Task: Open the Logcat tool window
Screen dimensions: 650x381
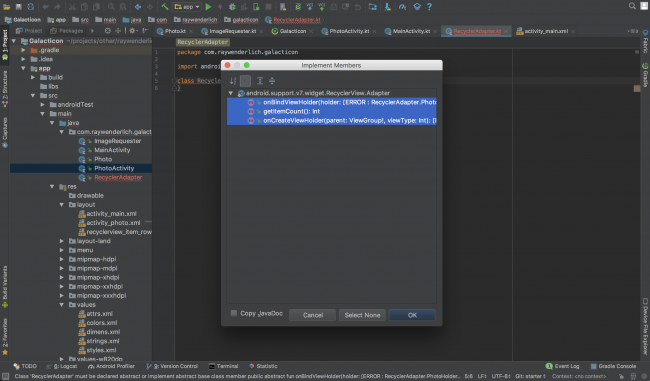Action: pyautogui.click(x=62, y=366)
